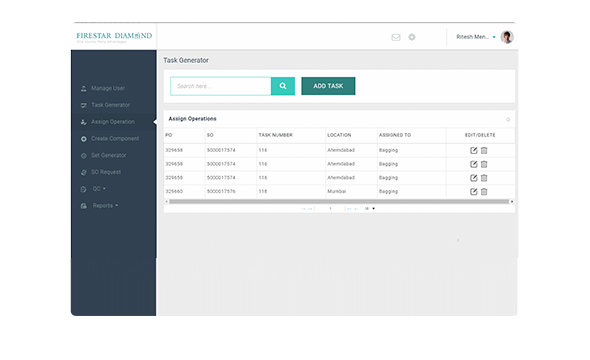
Task: Go to the next page of results
Action: point(349,209)
